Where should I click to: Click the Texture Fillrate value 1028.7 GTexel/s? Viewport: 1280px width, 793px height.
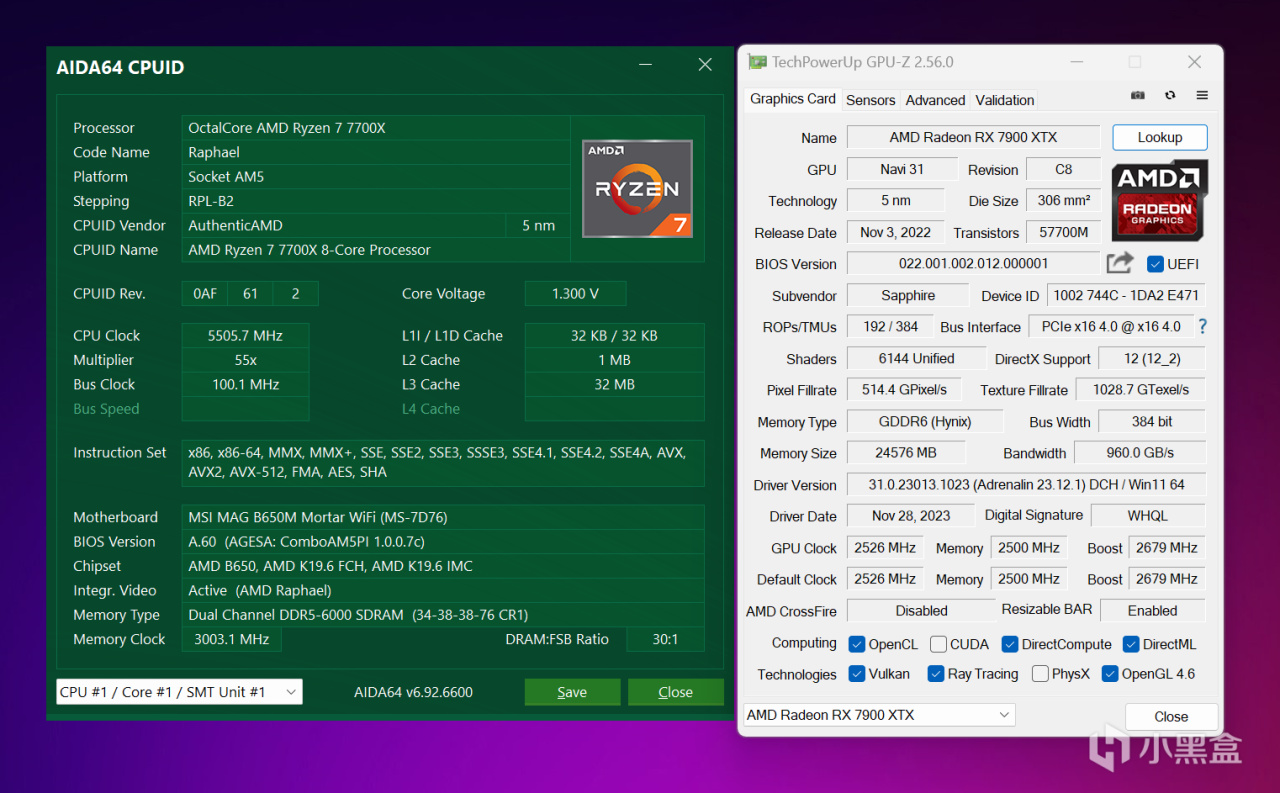[1141, 390]
